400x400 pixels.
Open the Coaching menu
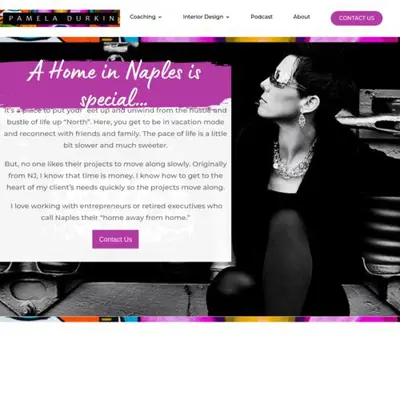pyautogui.click(x=145, y=17)
